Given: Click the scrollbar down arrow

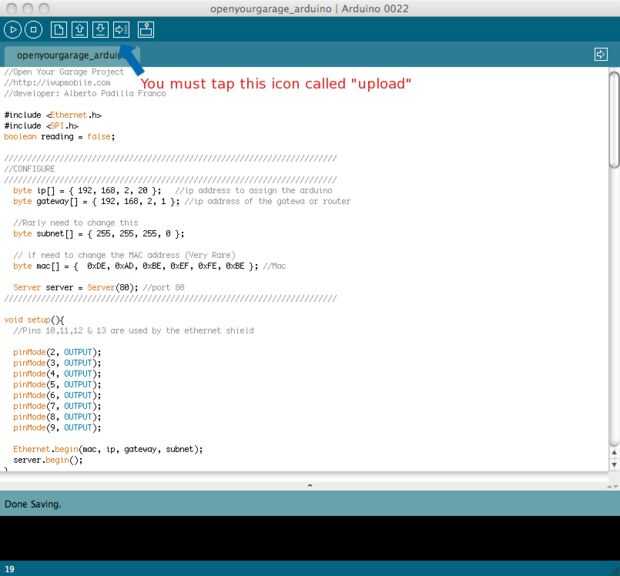Looking at the screenshot, I should (614, 465).
